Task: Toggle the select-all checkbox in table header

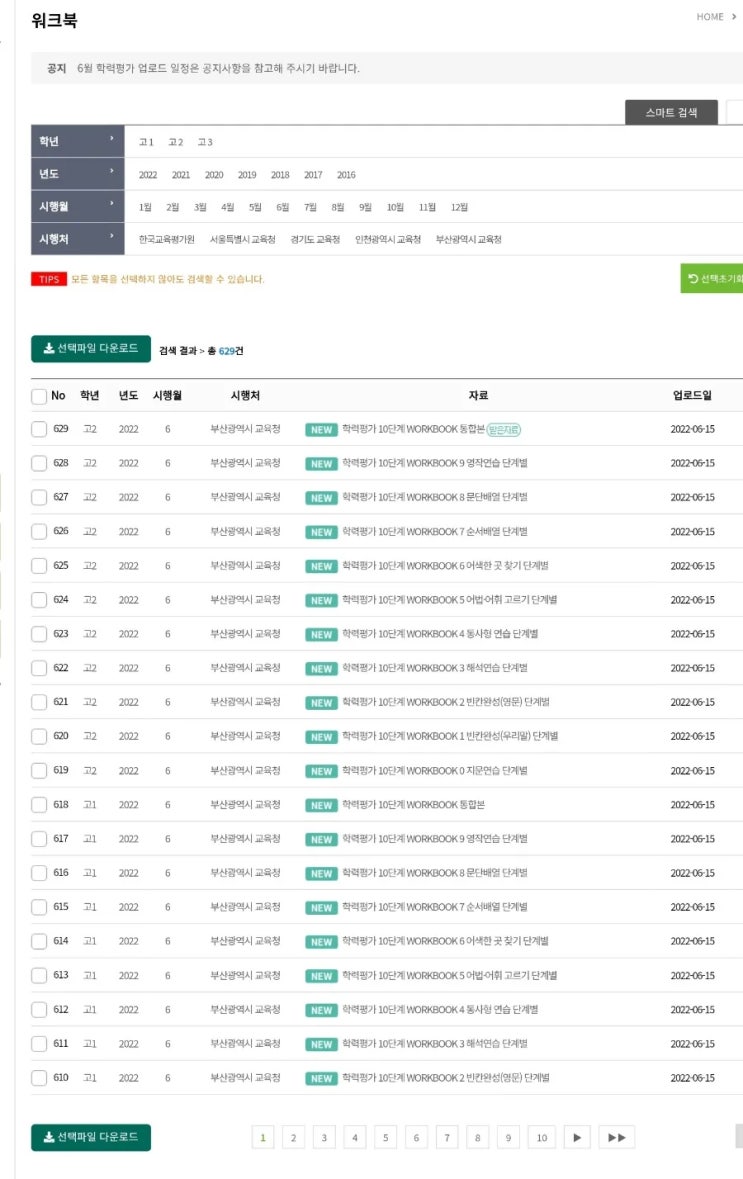Action: pyautogui.click(x=39, y=396)
